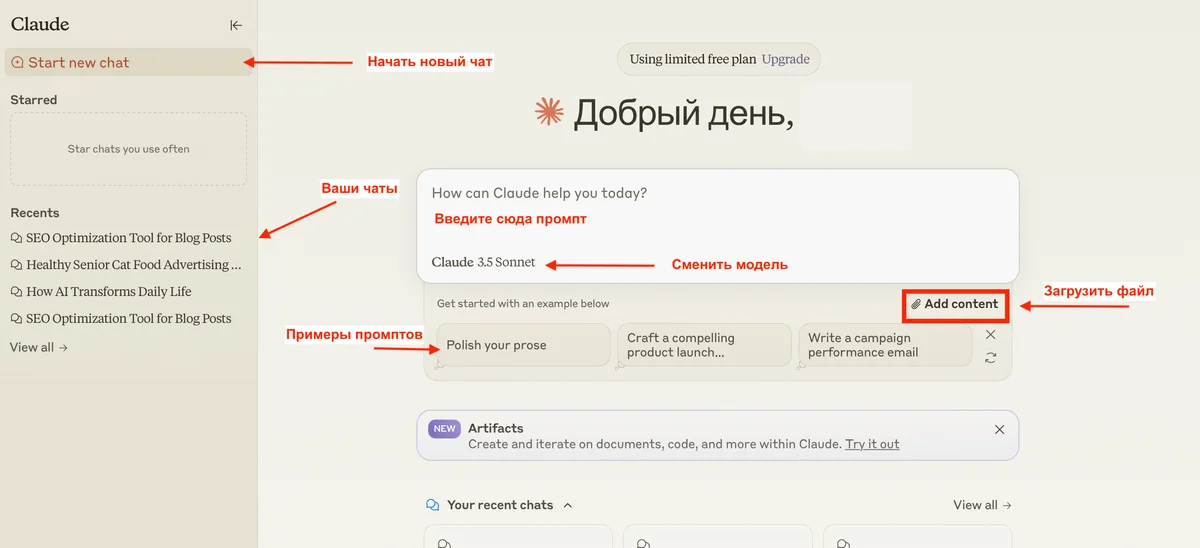
Task: Click the refresh example prompts icon
Action: (990, 358)
